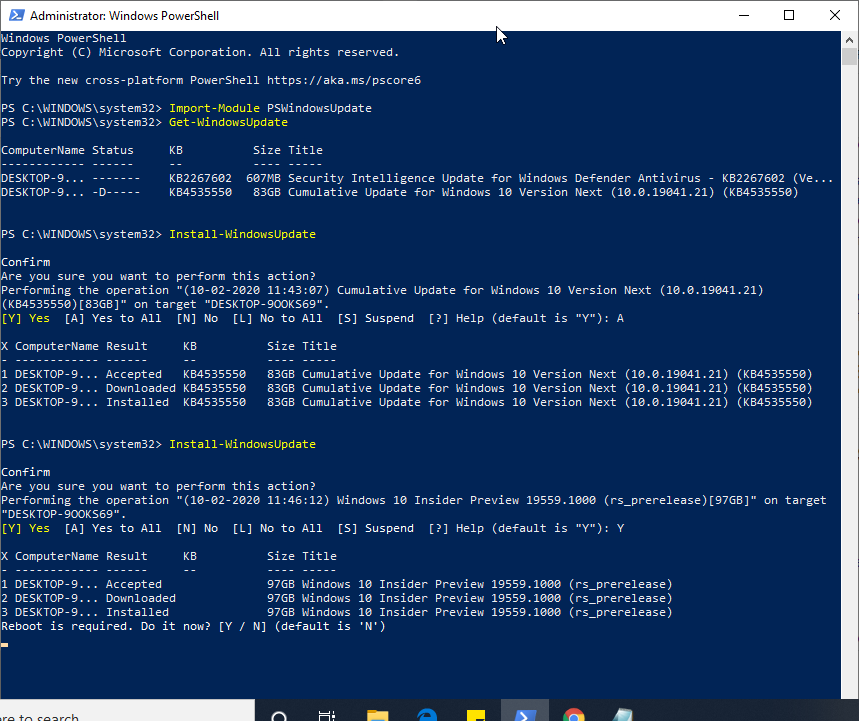Image resolution: width=859 pixels, height=721 pixels.
Task: Click the '[S] Suspend' option in the second prompt
Action: [x=375, y=528]
